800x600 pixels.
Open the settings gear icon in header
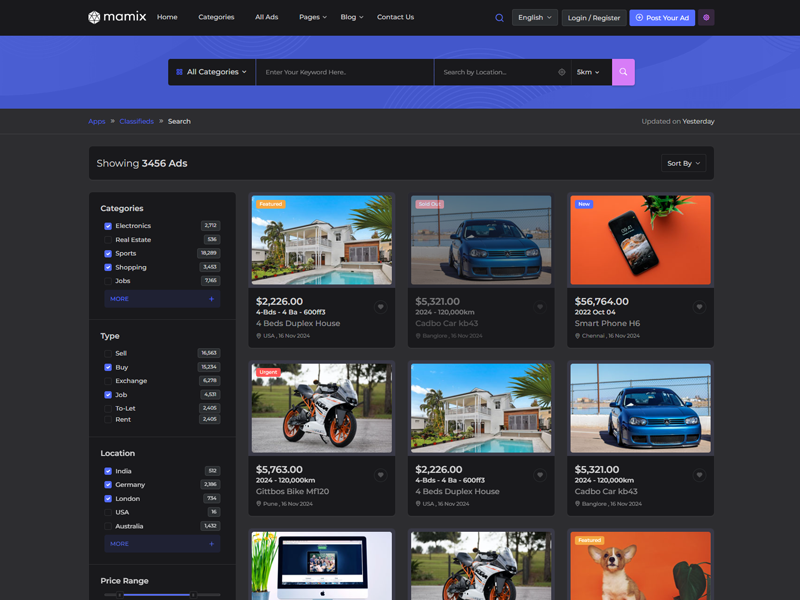click(x=707, y=17)
